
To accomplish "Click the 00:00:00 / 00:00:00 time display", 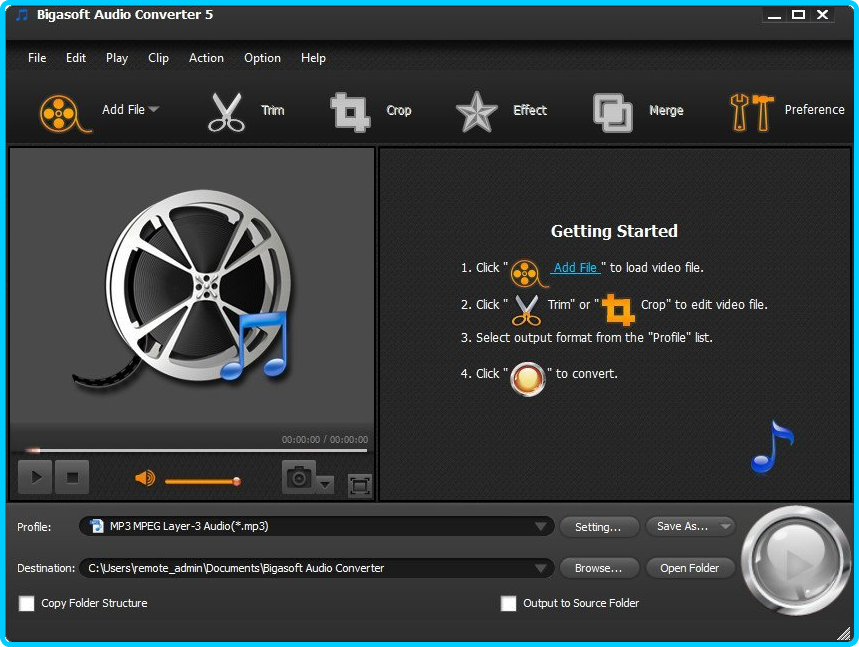I will click(x=325, y=439).
